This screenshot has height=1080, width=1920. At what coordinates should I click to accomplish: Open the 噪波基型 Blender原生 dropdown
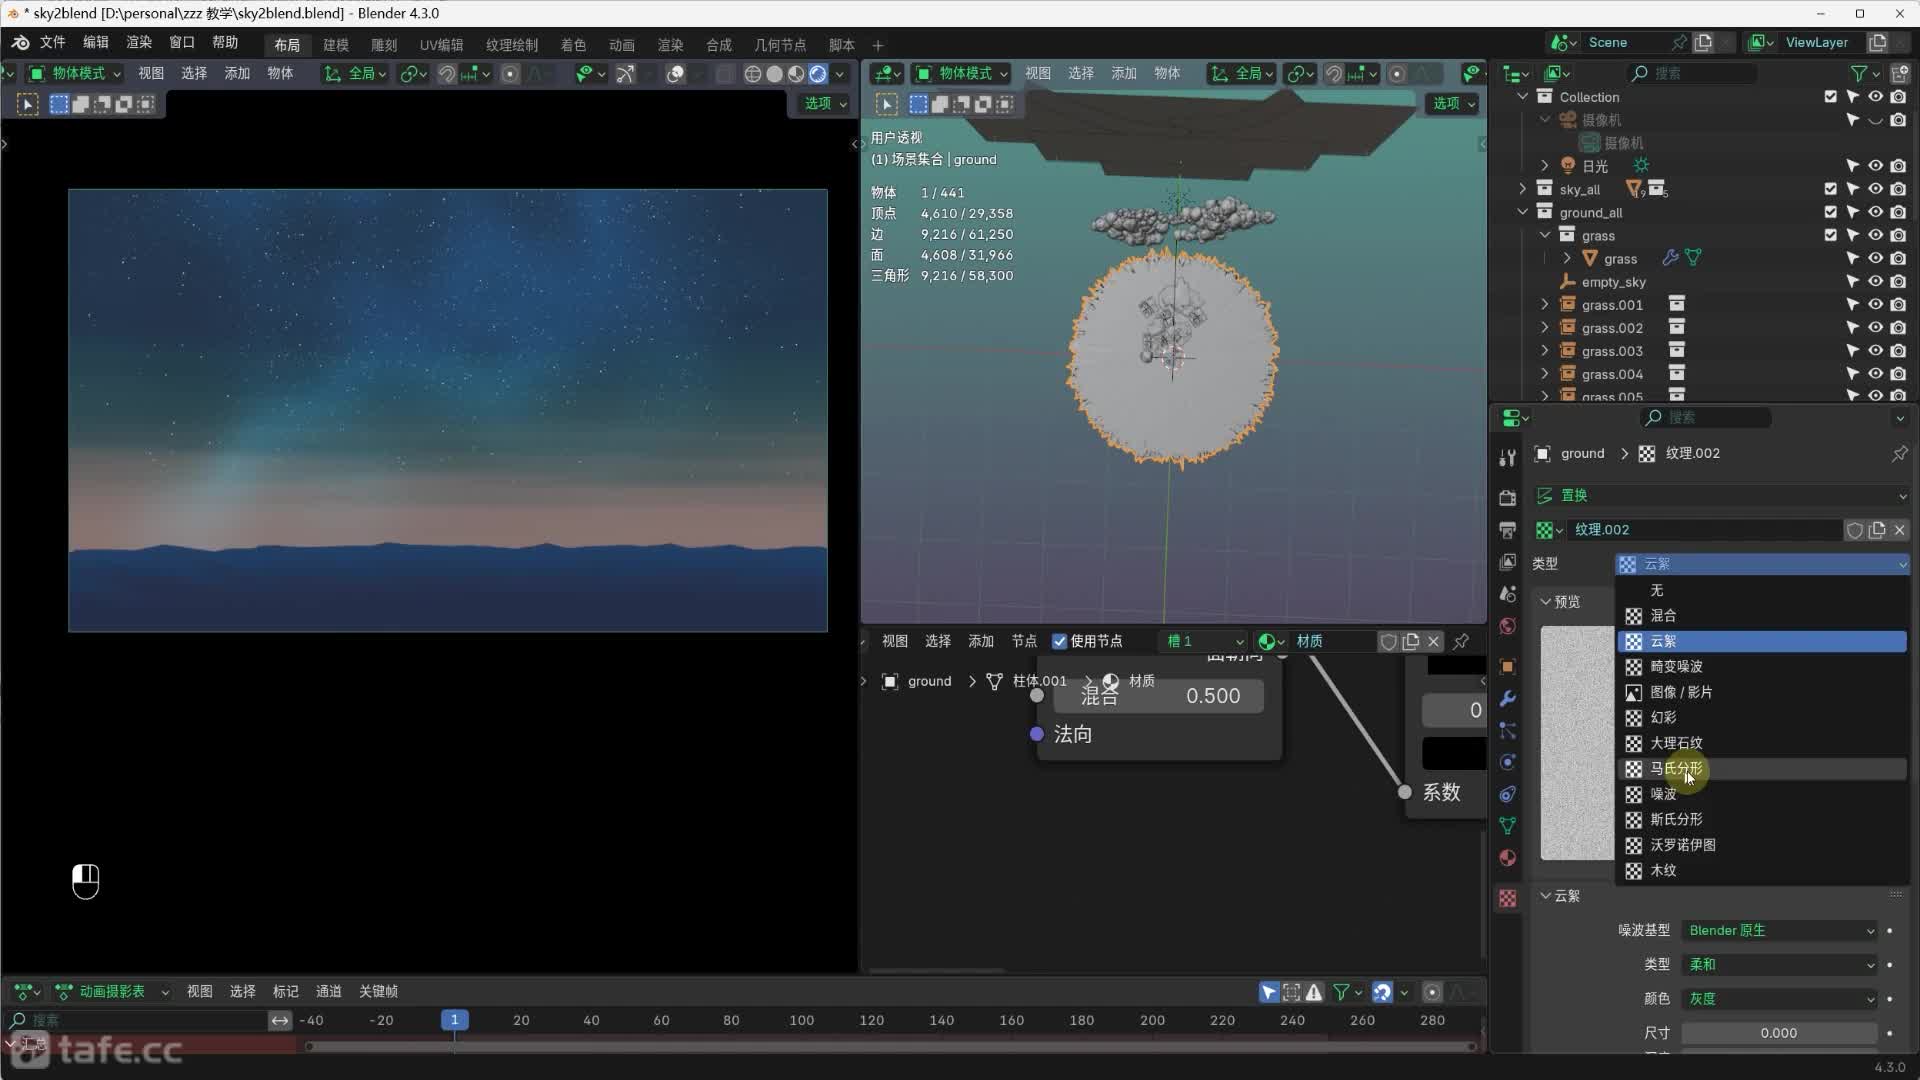click(1779, 930)
